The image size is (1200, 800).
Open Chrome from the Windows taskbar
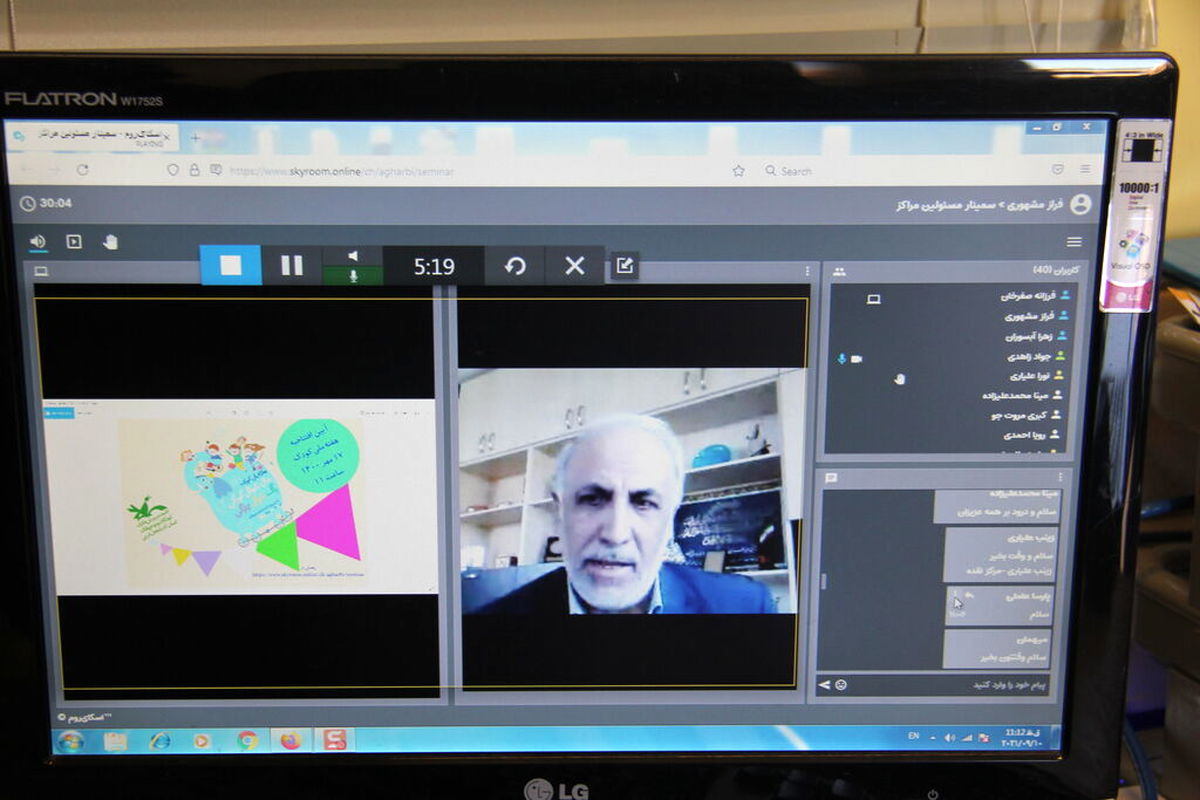[247, 740]
